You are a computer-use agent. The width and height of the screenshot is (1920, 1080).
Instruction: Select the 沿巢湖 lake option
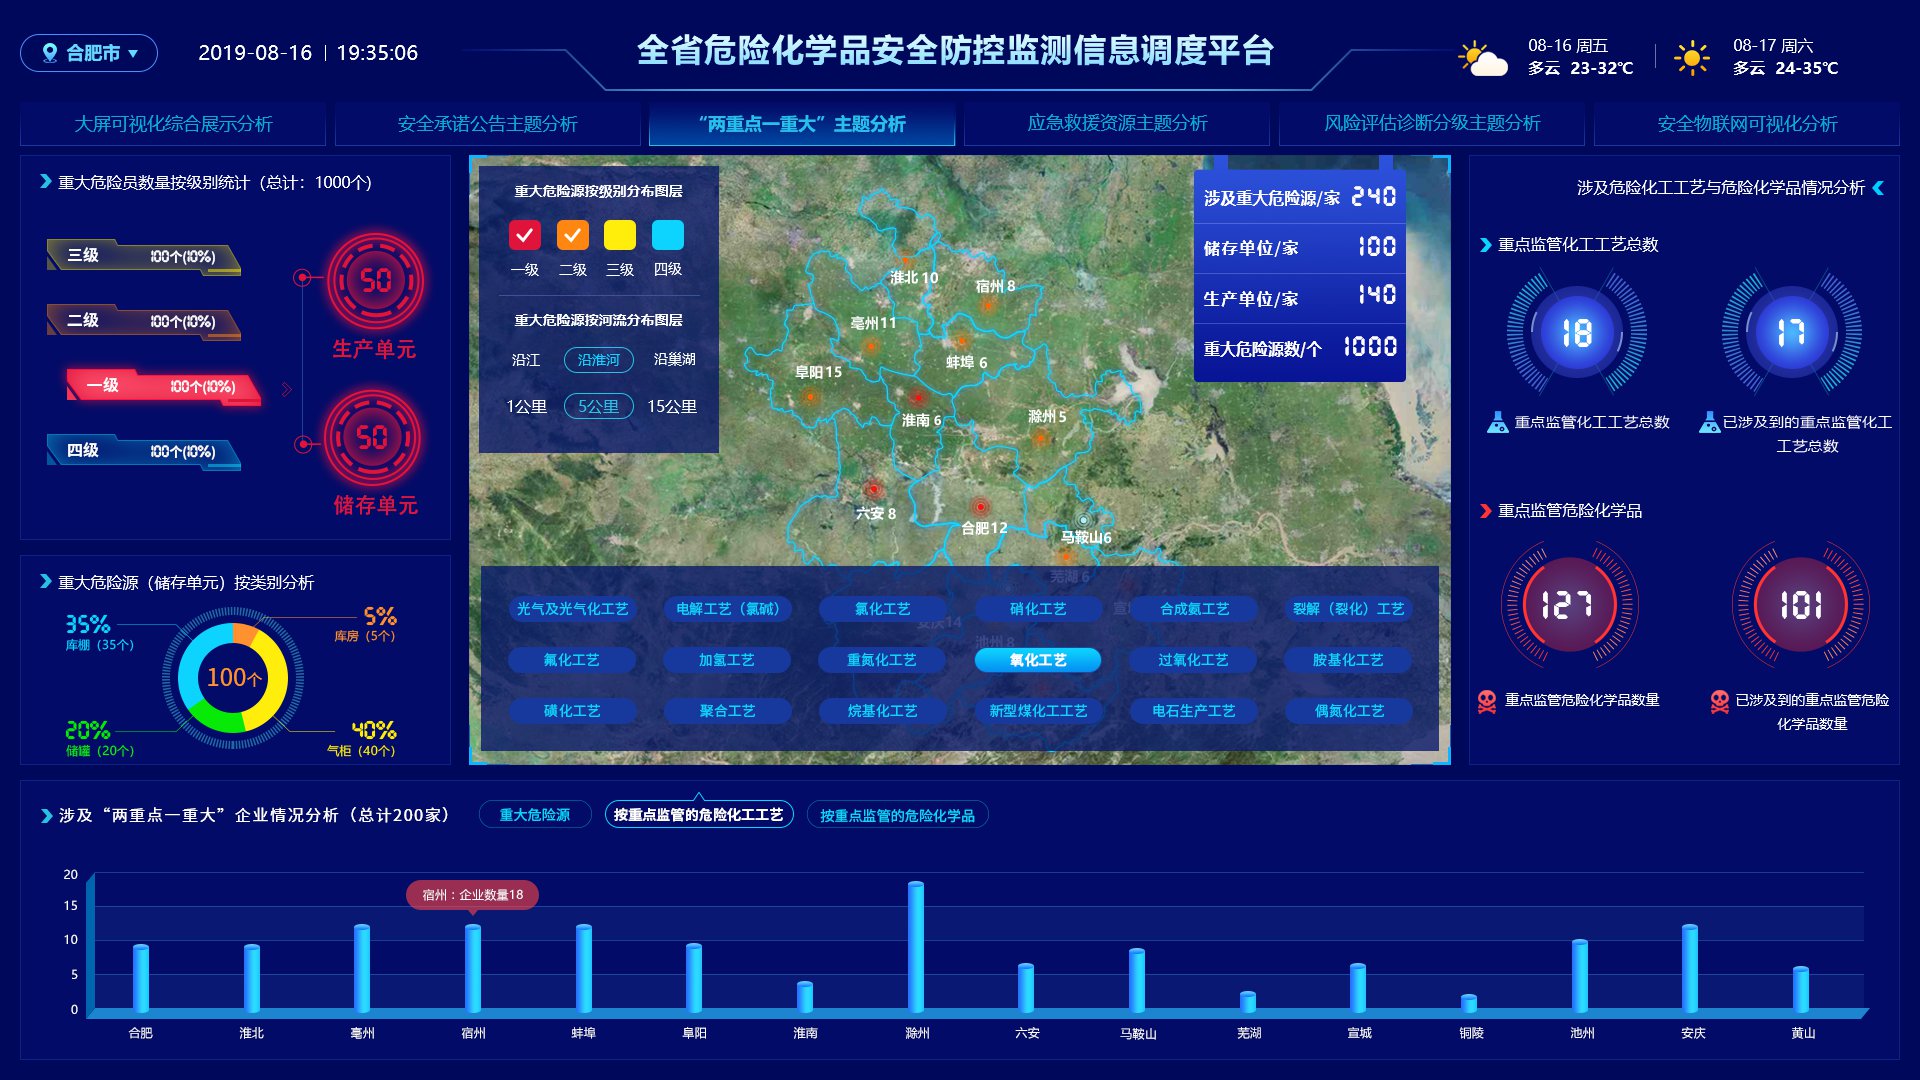click(x=674, y=359)
